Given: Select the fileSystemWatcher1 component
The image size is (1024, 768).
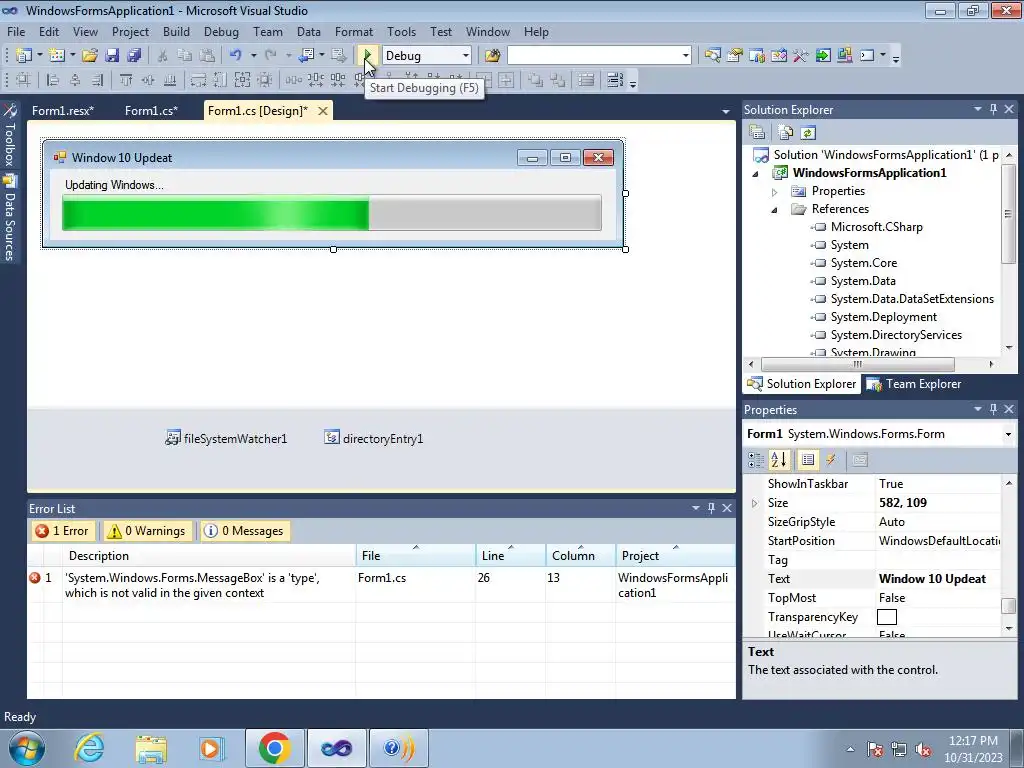Looking at the screenshot, I should coord(226,438).
